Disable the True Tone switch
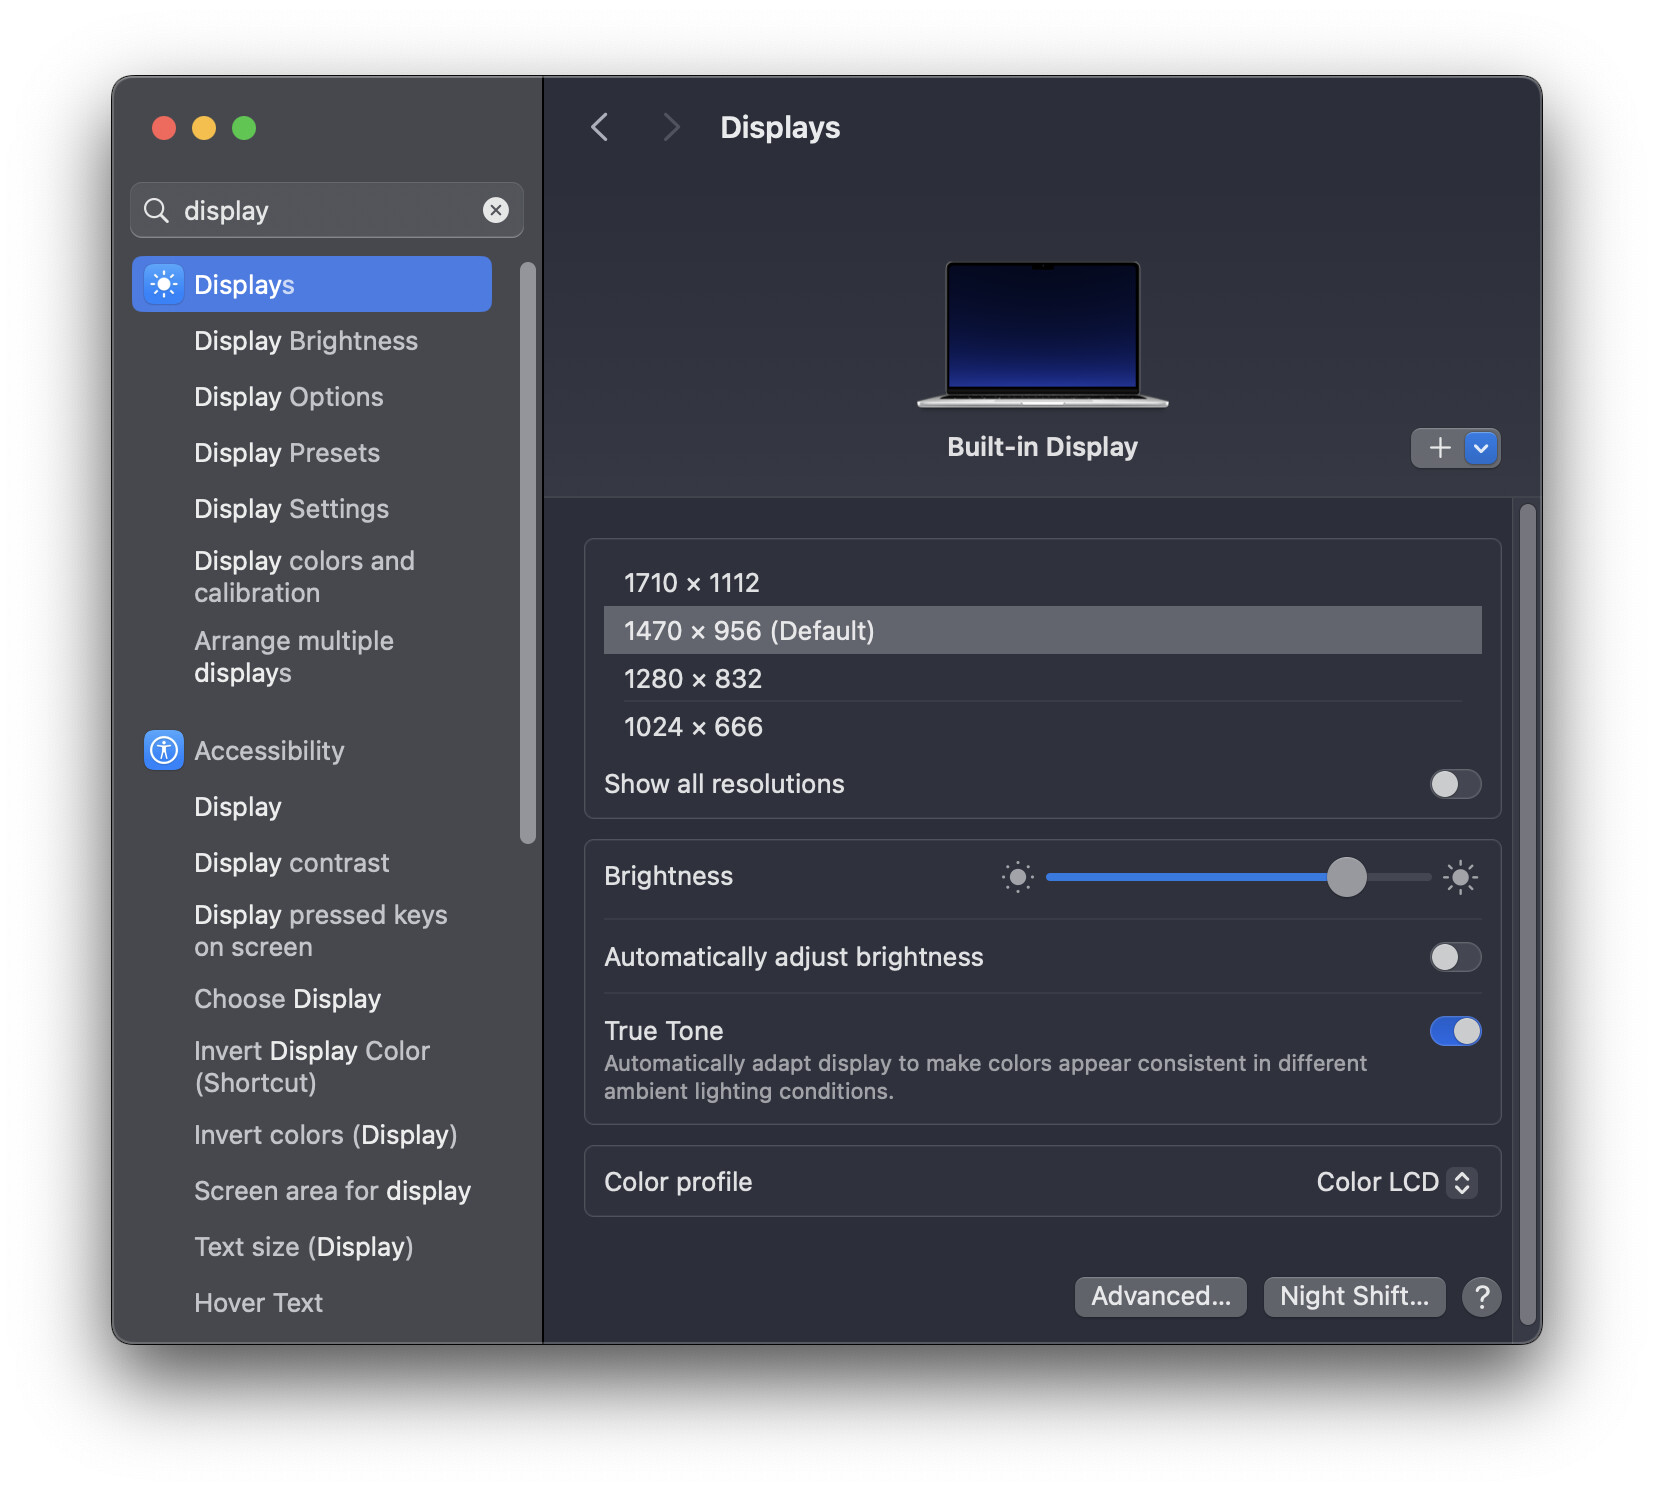1654x1492 pixels. click(1455, 1031)
